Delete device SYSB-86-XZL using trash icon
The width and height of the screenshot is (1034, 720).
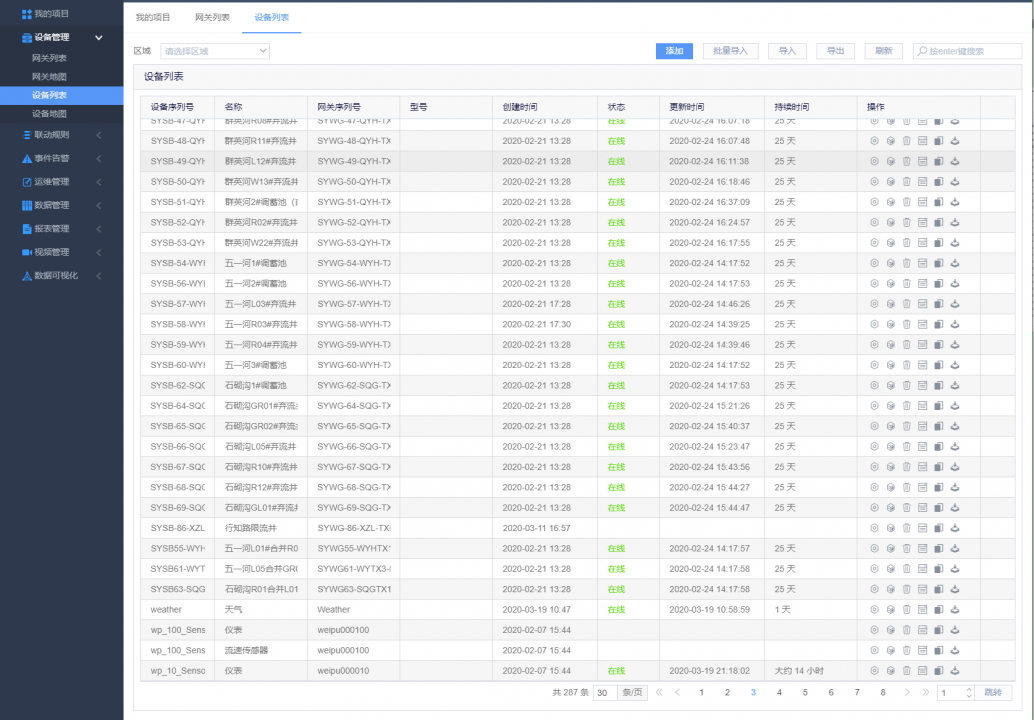907,528
